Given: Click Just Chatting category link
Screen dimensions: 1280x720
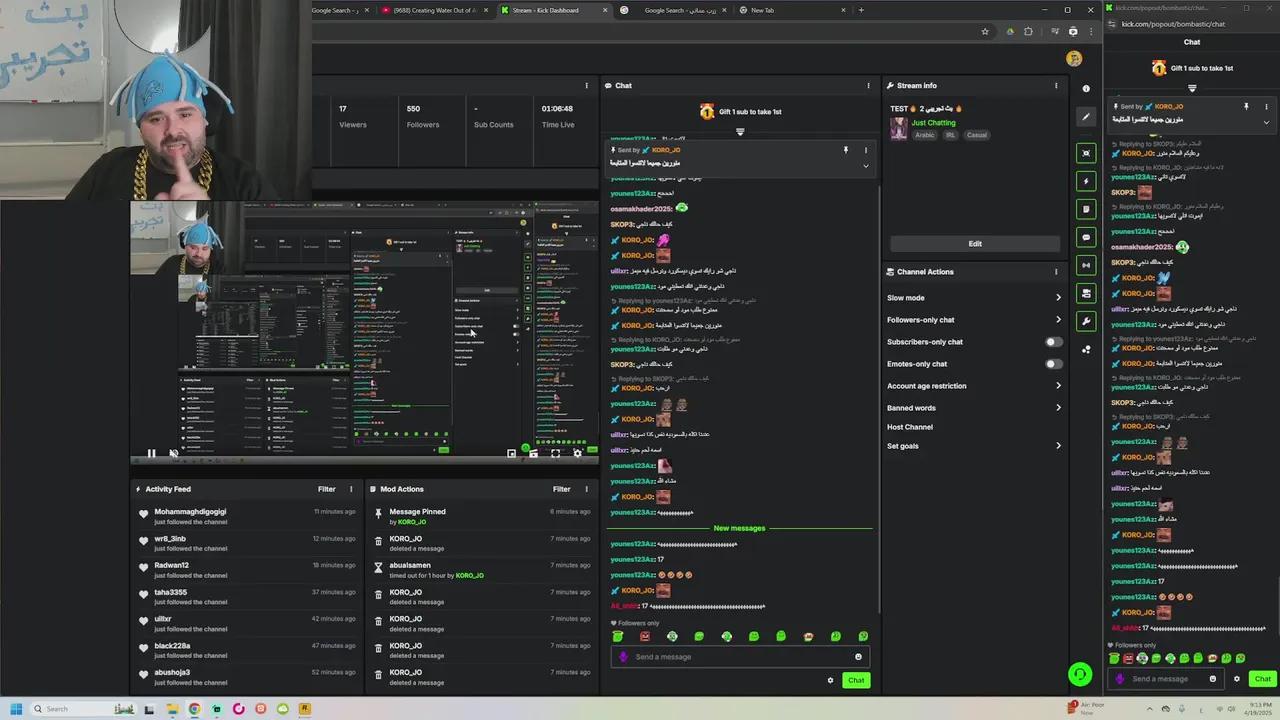Looking at the screenshot, I should point(933,123).
